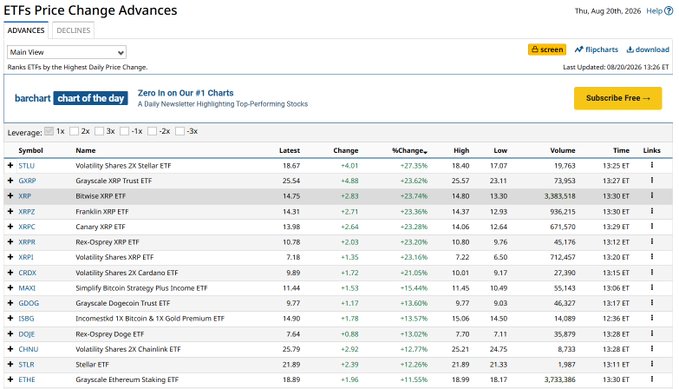Open links menu for GDOG row

652,302
